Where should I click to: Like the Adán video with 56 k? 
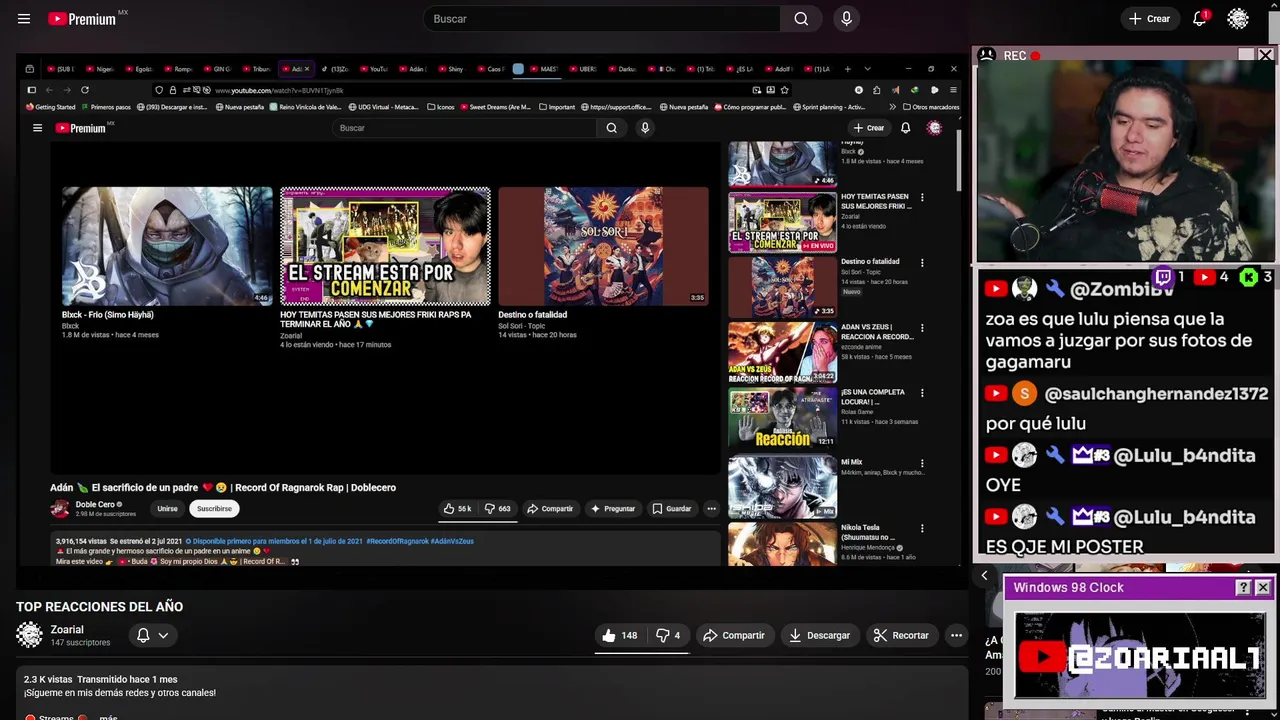click(458, 509)
